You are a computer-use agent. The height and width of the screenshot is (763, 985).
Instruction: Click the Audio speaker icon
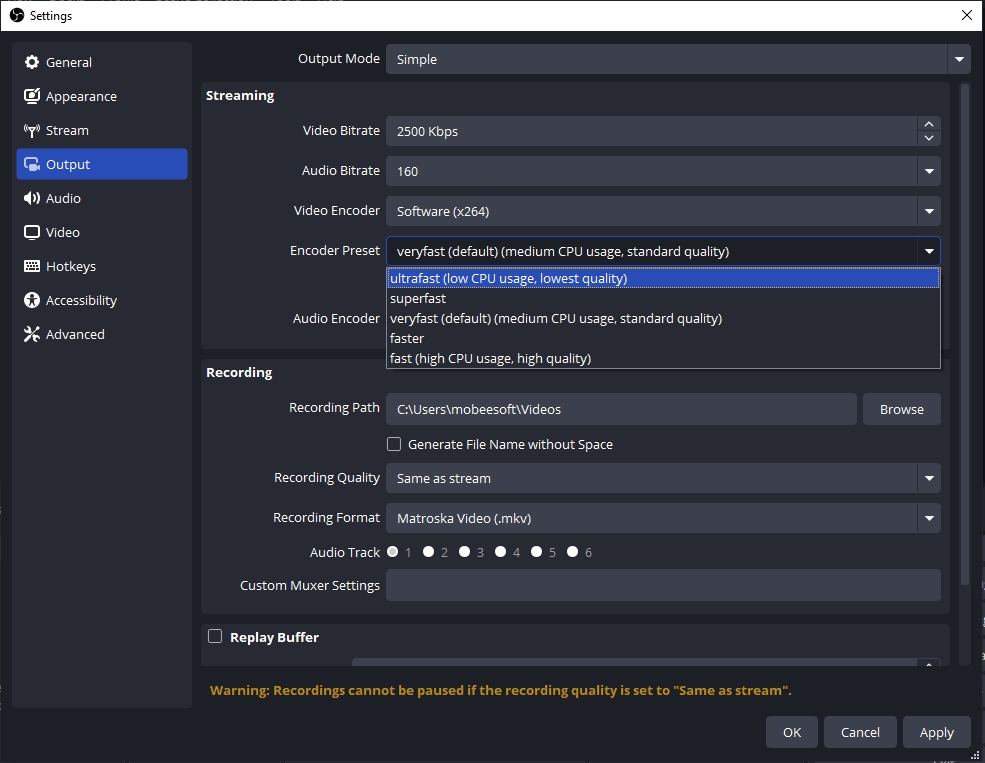[32, 198]
